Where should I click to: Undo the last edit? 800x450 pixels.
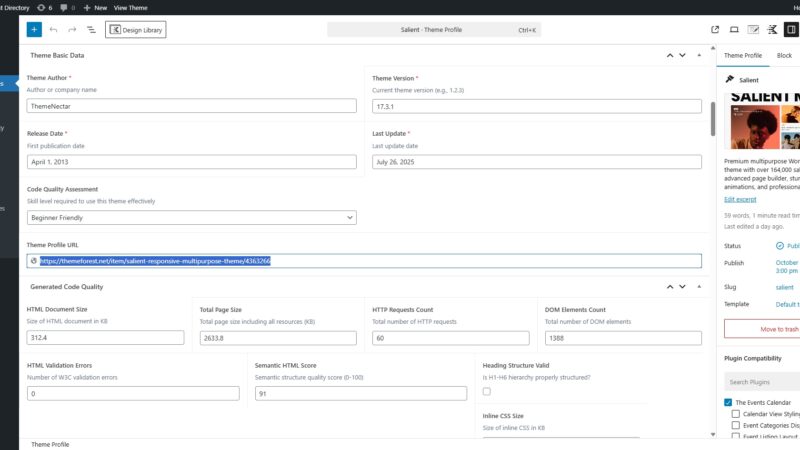(54, 30)
